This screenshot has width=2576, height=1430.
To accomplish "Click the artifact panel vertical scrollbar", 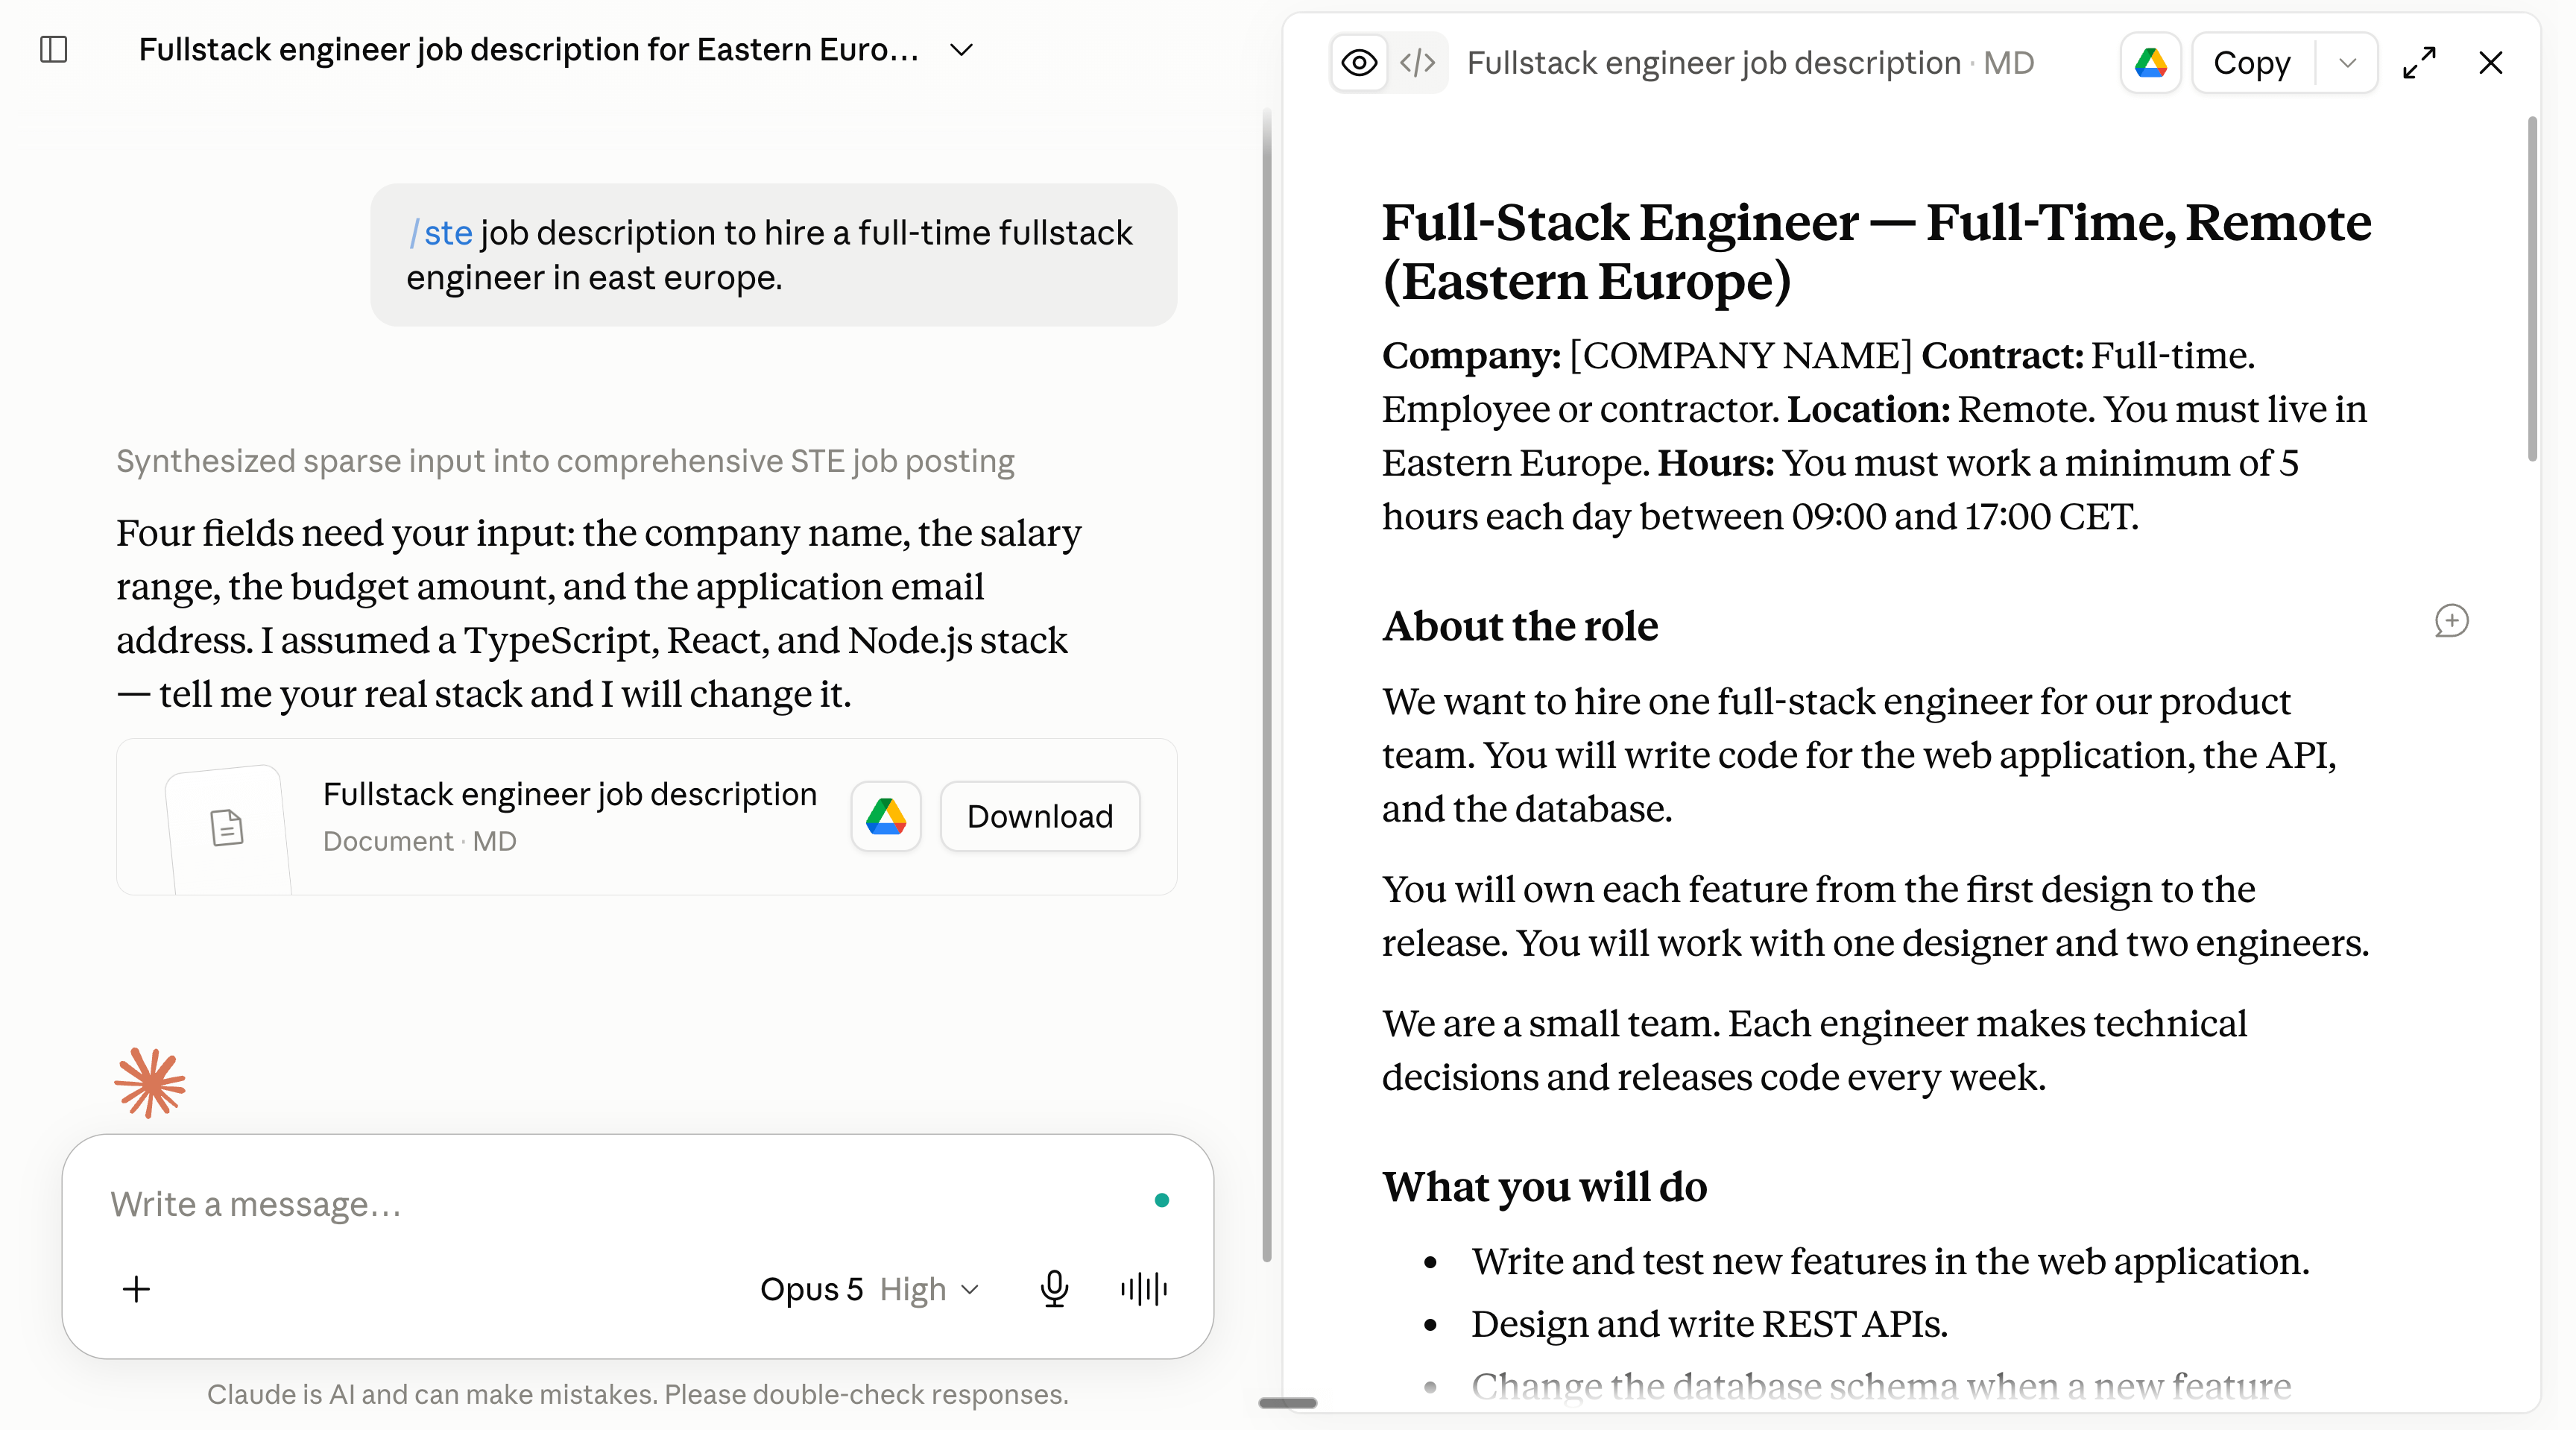I will tap(2533, 290).
